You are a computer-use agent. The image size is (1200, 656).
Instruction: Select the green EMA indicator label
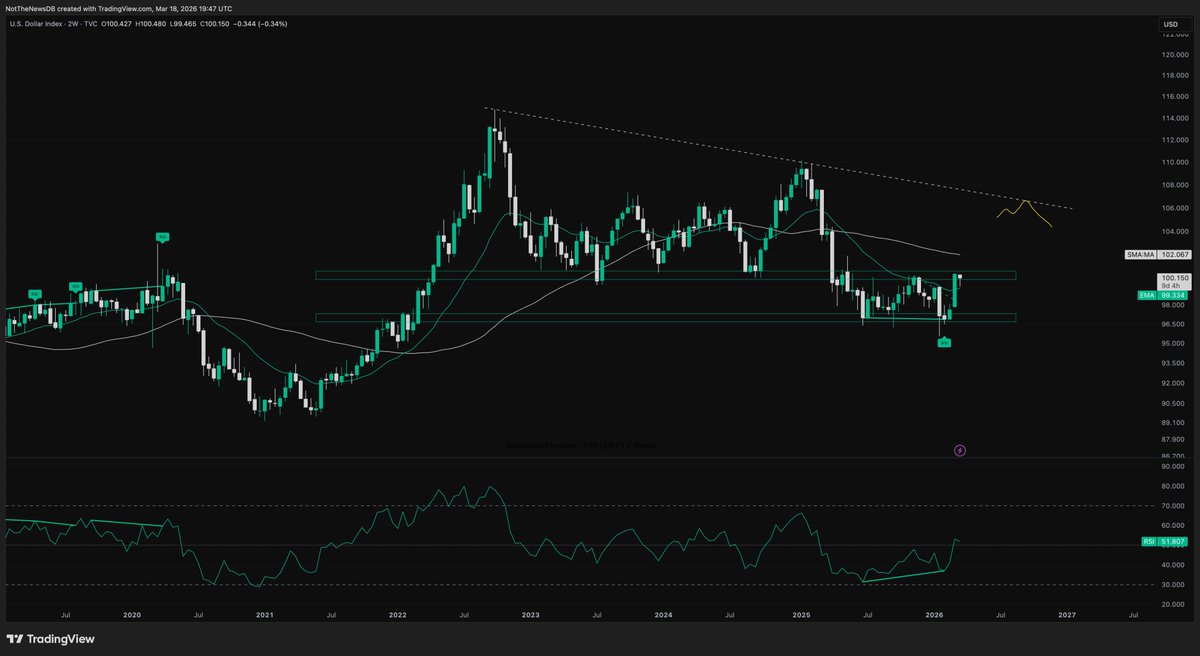click(x=1146, y=296)
